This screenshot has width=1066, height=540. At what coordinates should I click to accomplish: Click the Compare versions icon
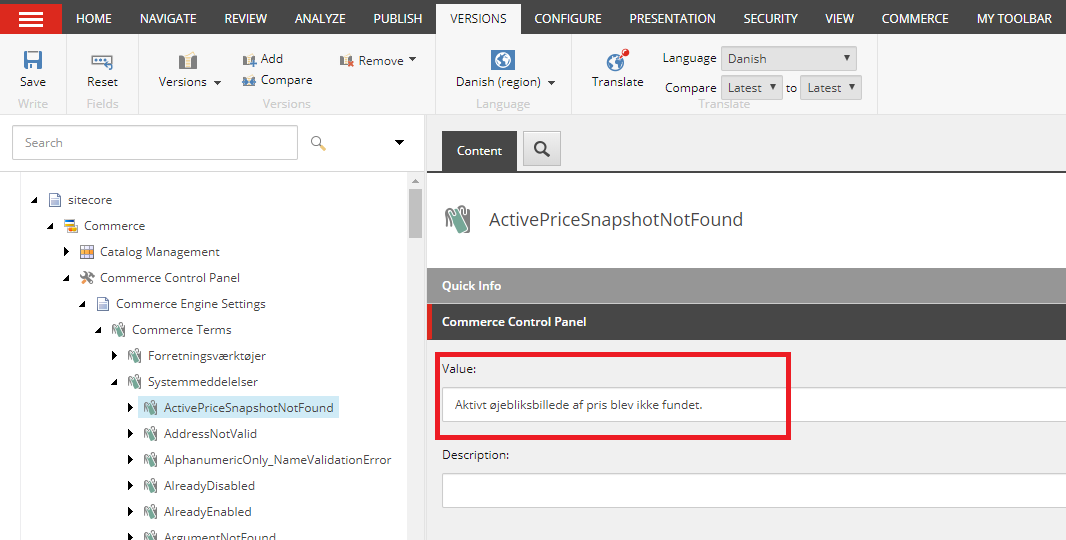(x=249, y=81)
